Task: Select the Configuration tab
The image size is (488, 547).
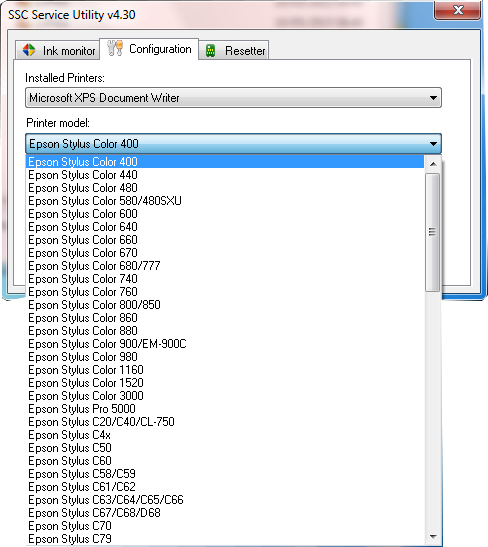Action: pos(149,49)
